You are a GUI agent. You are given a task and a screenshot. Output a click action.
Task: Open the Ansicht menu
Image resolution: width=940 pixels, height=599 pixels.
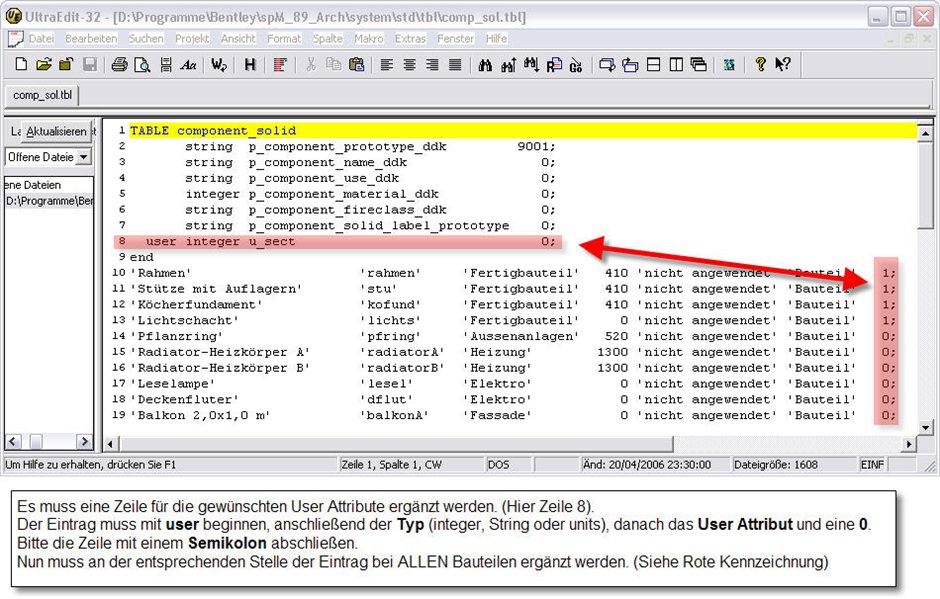click(238, 38)
